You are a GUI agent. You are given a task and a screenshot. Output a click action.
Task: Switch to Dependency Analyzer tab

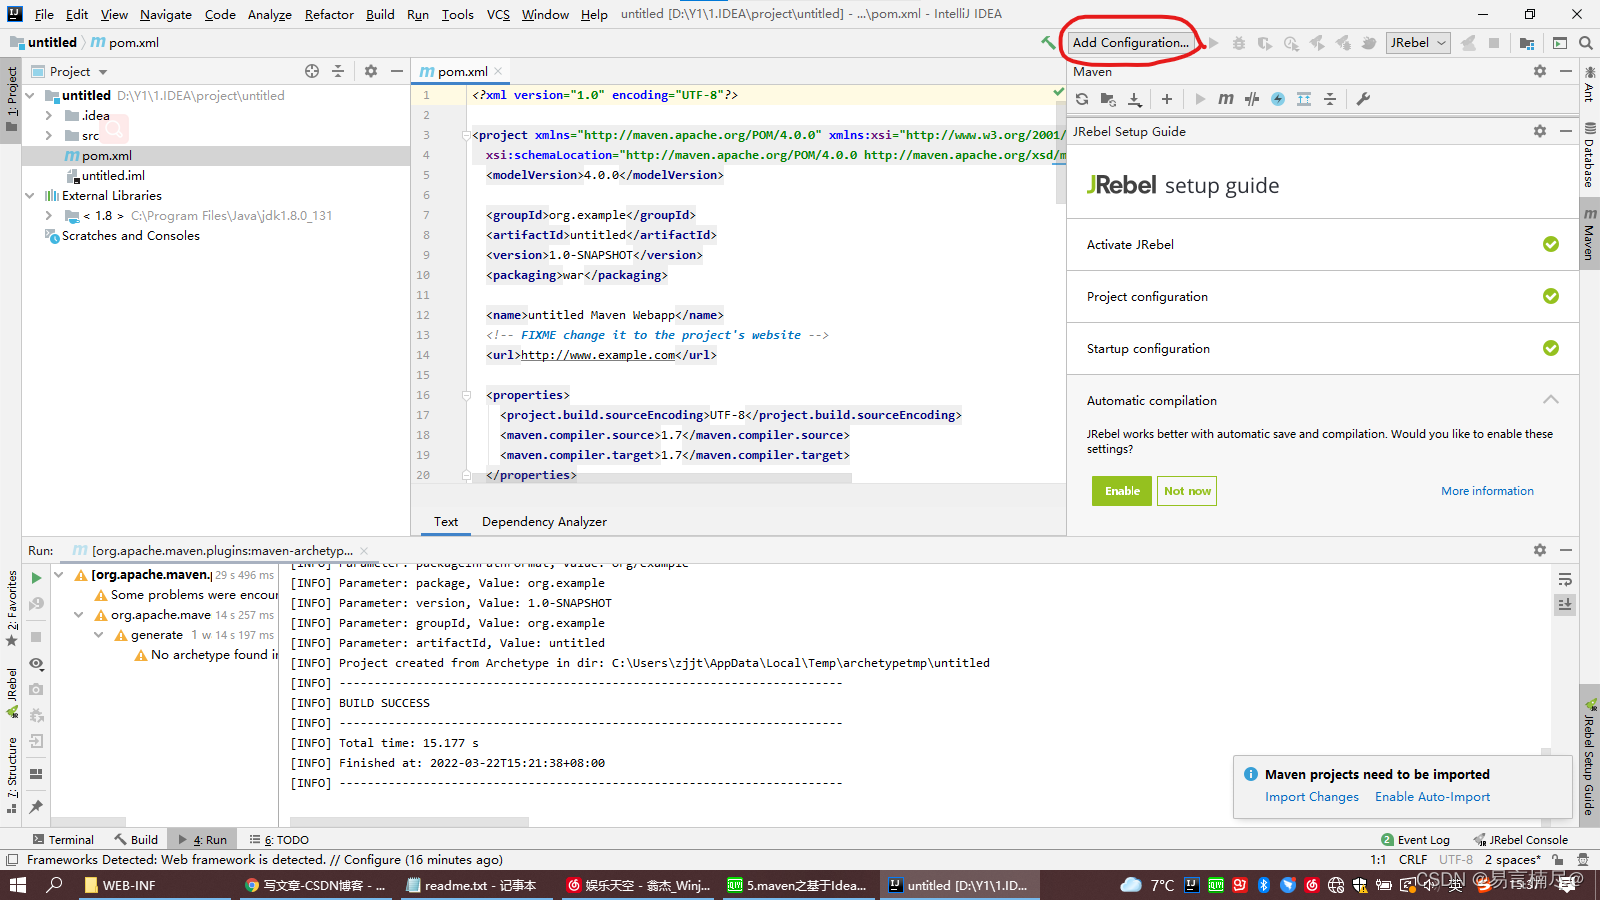(544, 522)
